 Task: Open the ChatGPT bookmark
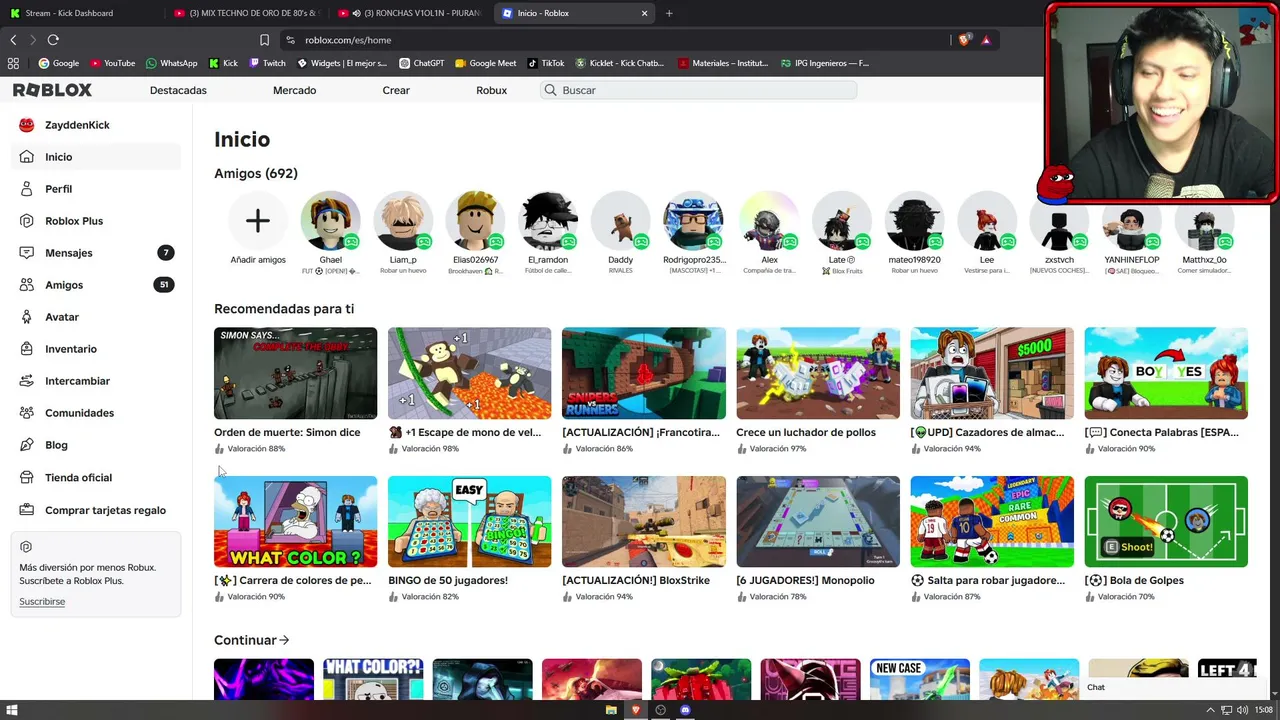(421, 63)
